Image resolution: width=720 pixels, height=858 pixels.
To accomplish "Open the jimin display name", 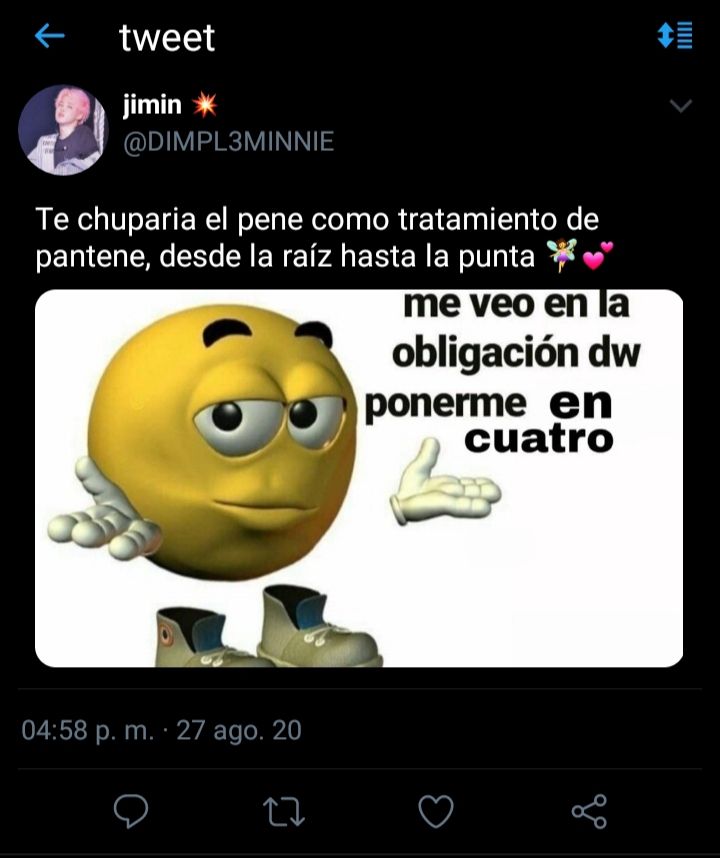I will point(153,104).
